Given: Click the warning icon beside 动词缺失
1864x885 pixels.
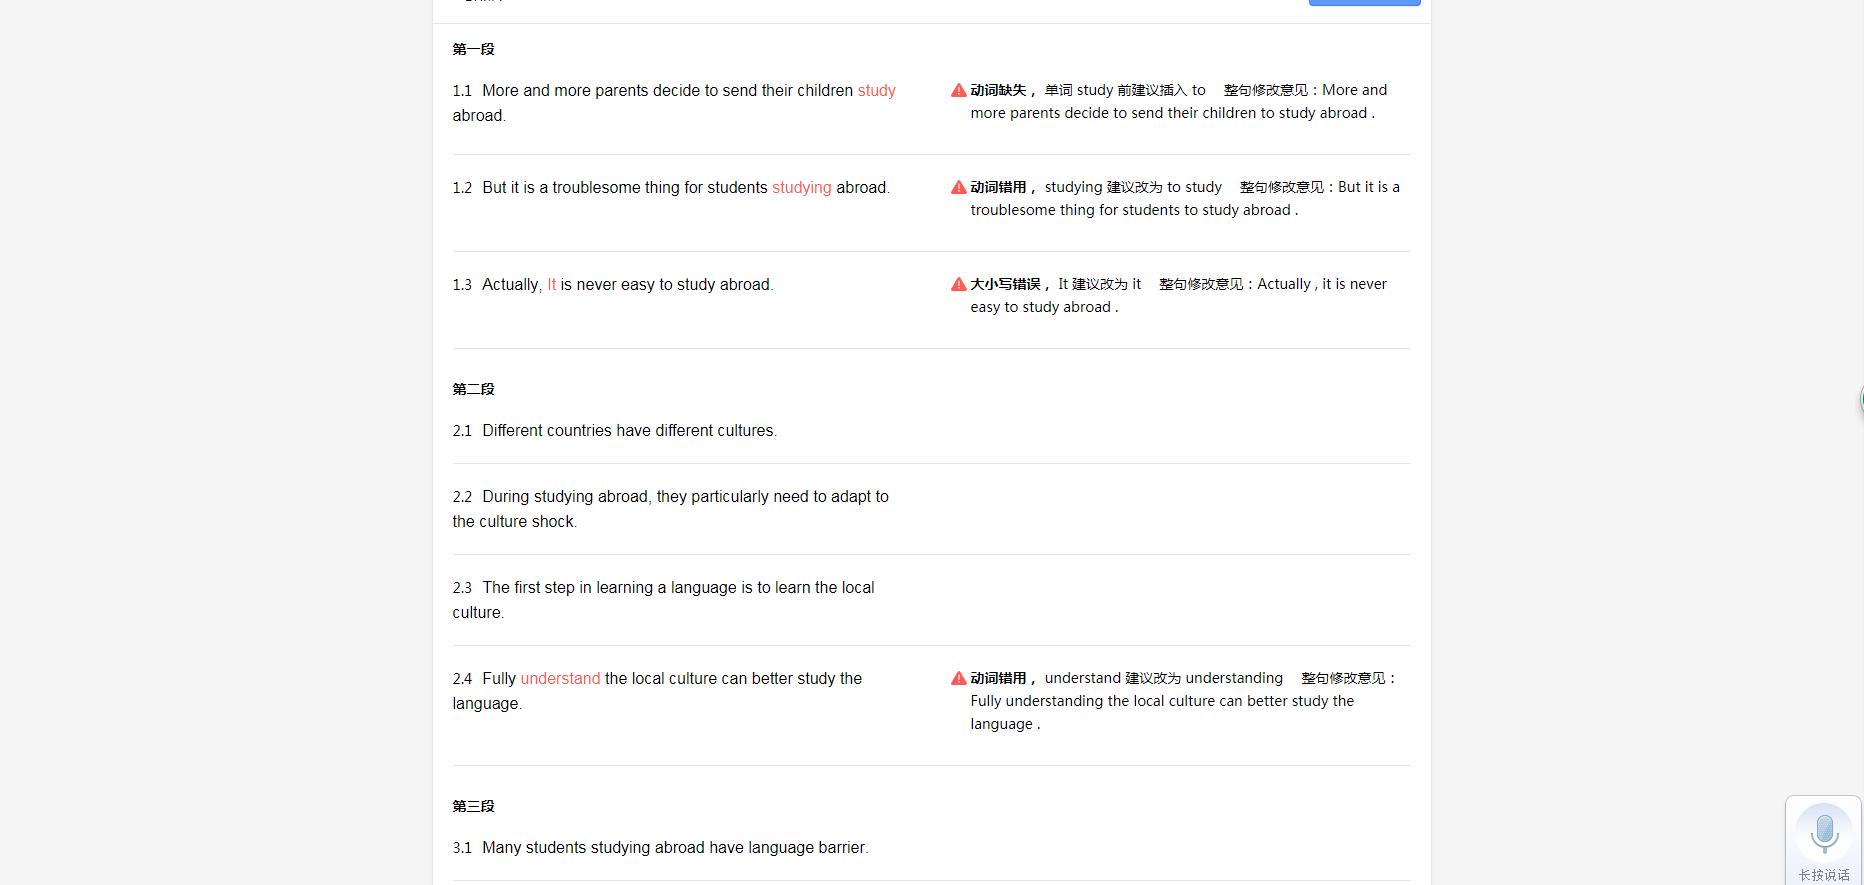Looking at the screenshot, I should pos(958,90).
